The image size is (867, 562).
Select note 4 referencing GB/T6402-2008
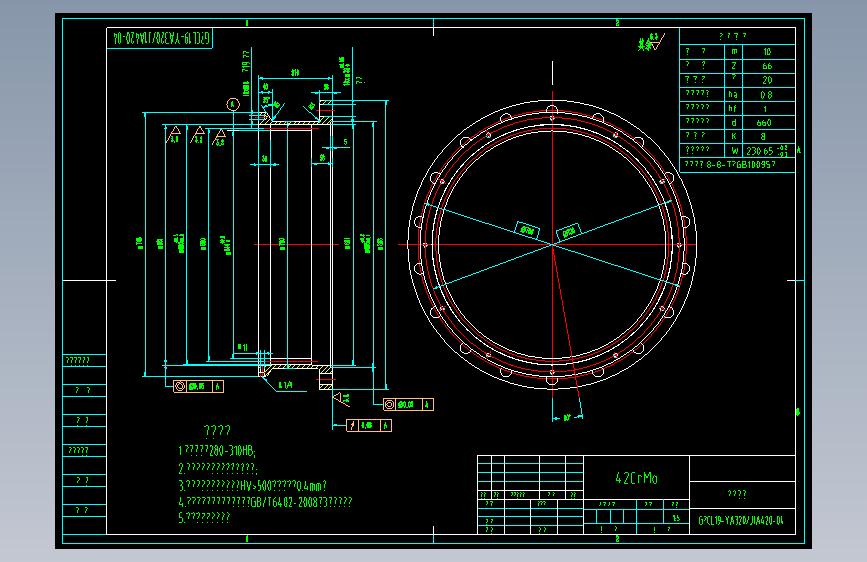[x=265, y=502]
